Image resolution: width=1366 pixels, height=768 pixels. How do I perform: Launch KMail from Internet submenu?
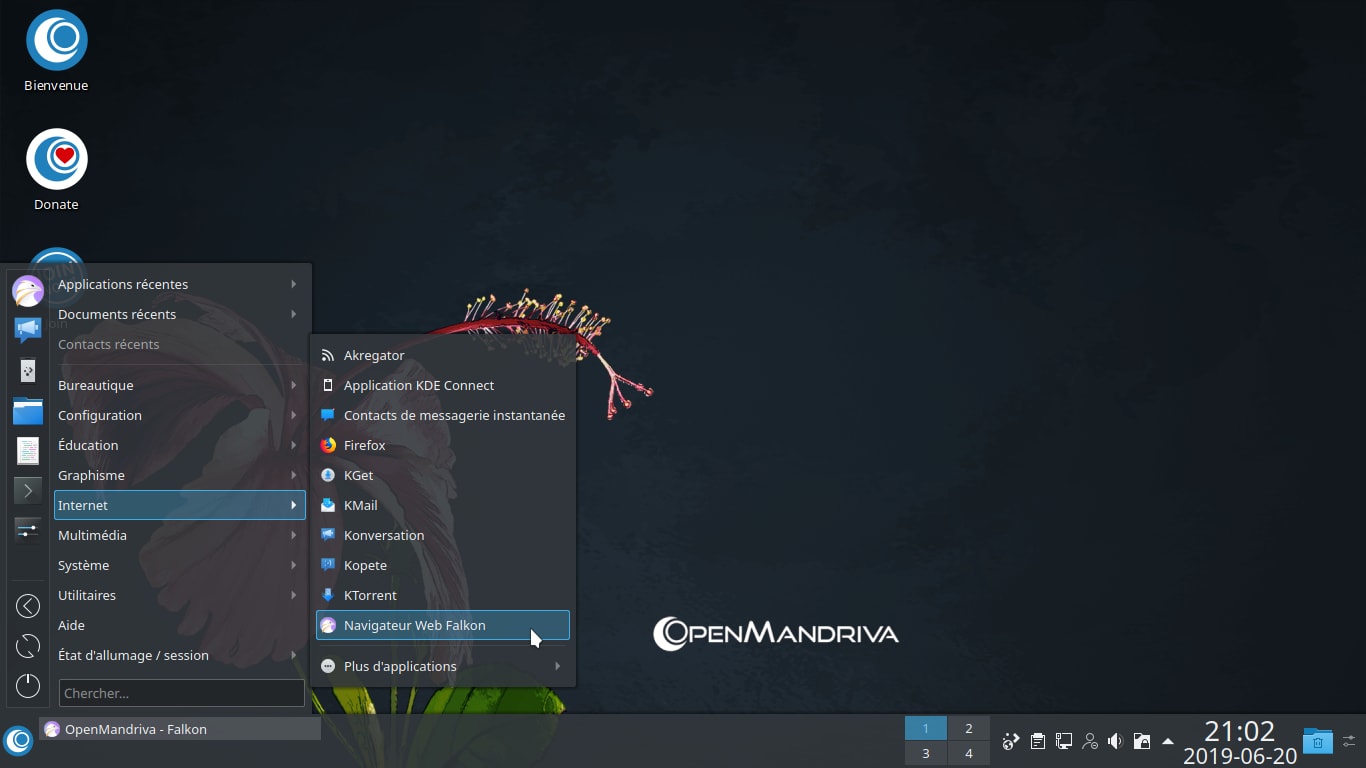pyautogui.click(x=443, y=505)
